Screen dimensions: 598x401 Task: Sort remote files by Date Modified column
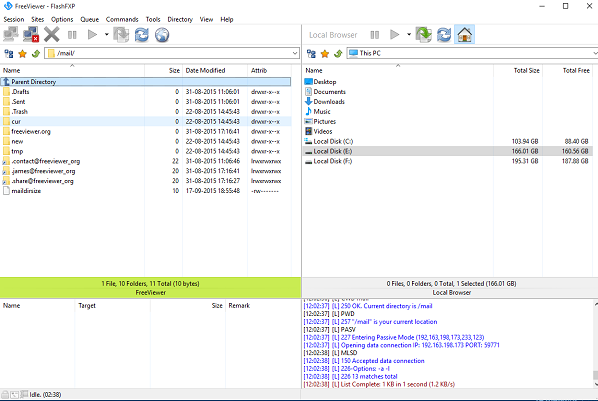coord(215,70)
